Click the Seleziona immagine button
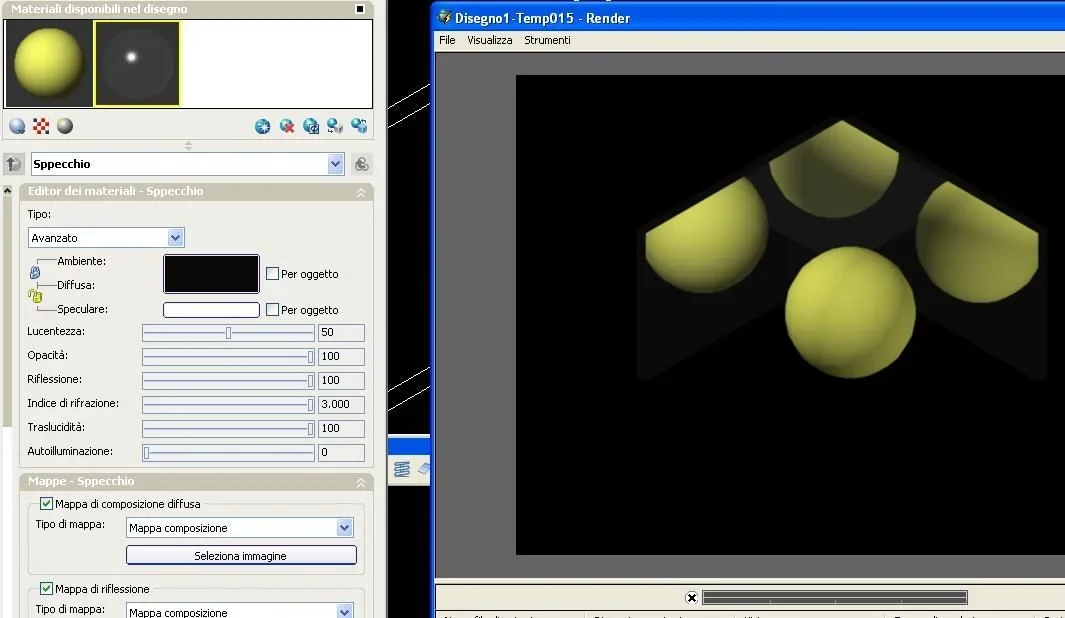1065x618 pixels. click(240, 555)
